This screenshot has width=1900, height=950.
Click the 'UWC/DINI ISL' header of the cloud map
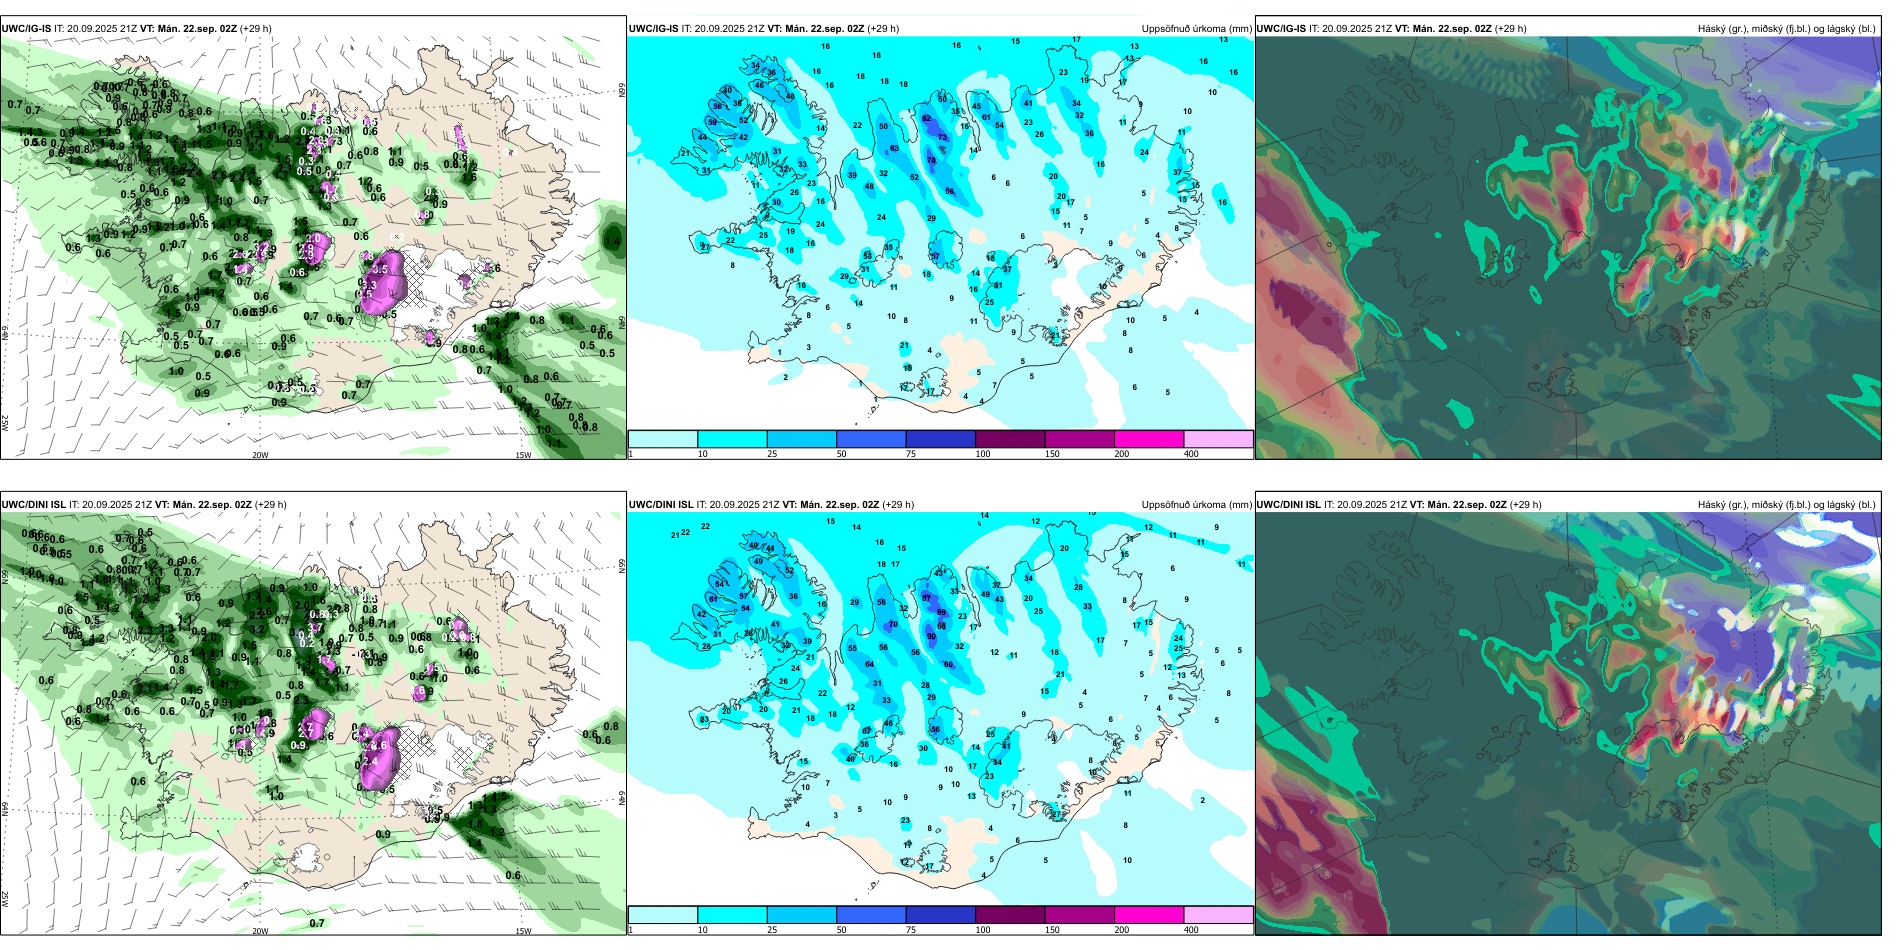[1288, 505]
